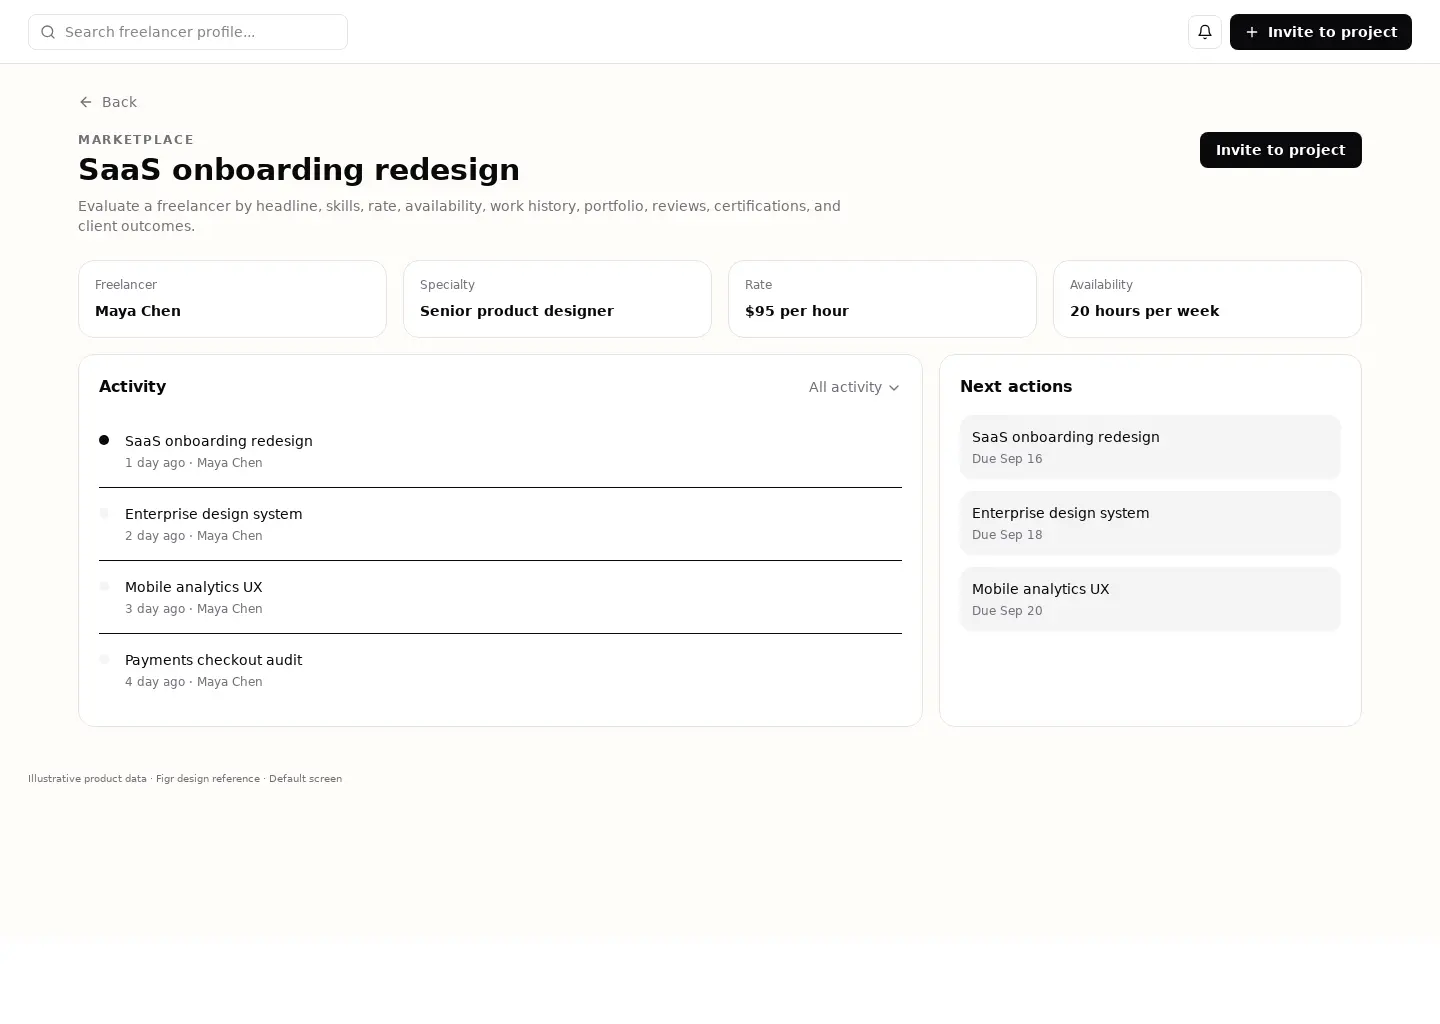
Task: Focus the Search freelancer profile field
Action: [188, 32]
